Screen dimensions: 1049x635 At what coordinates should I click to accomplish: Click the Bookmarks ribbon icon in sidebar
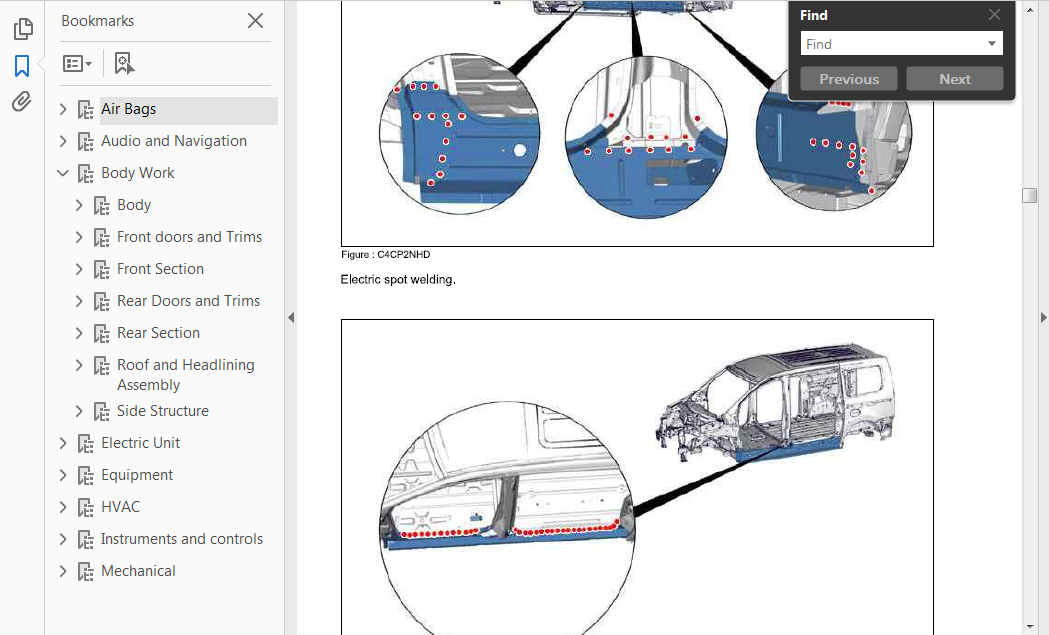[x=22, y=66]
